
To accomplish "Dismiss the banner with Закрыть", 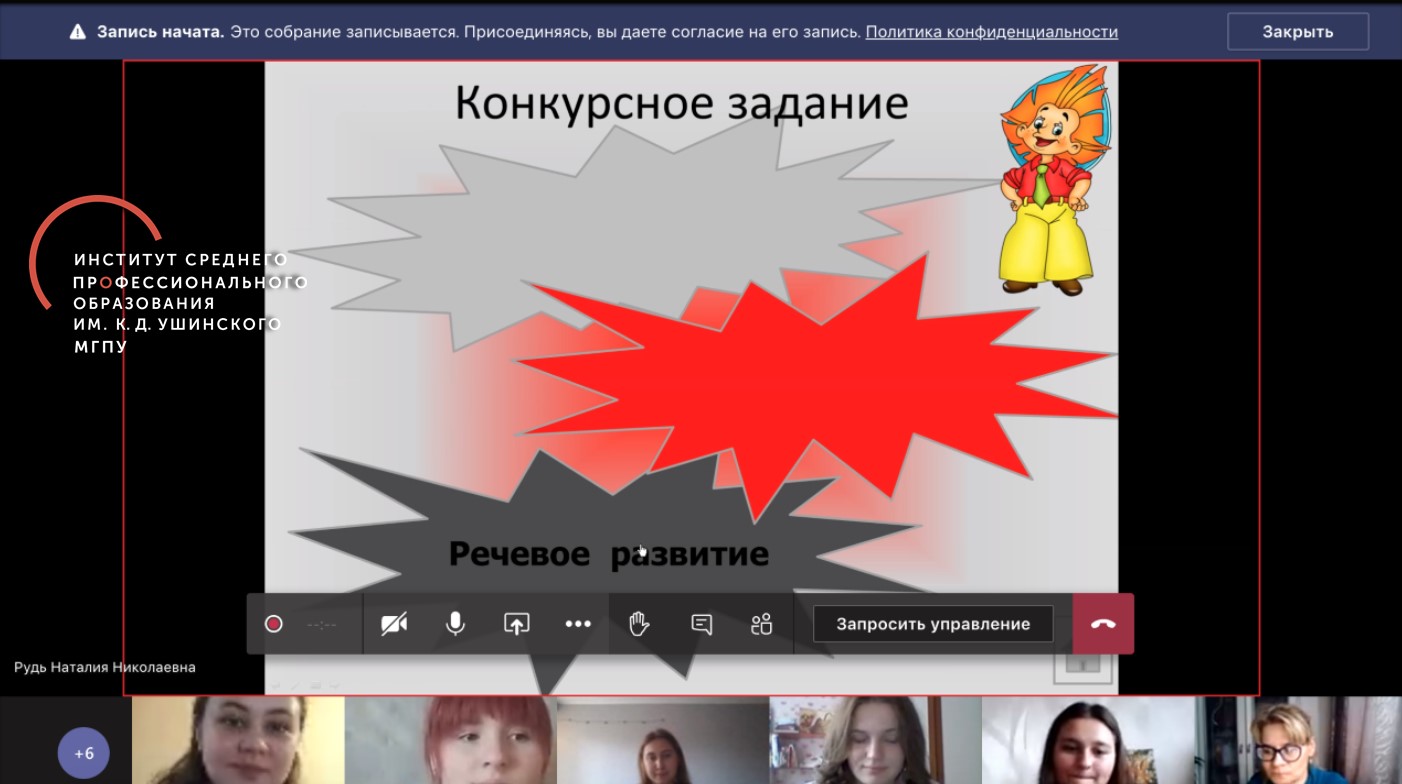I will click(x=1297, y=32).
